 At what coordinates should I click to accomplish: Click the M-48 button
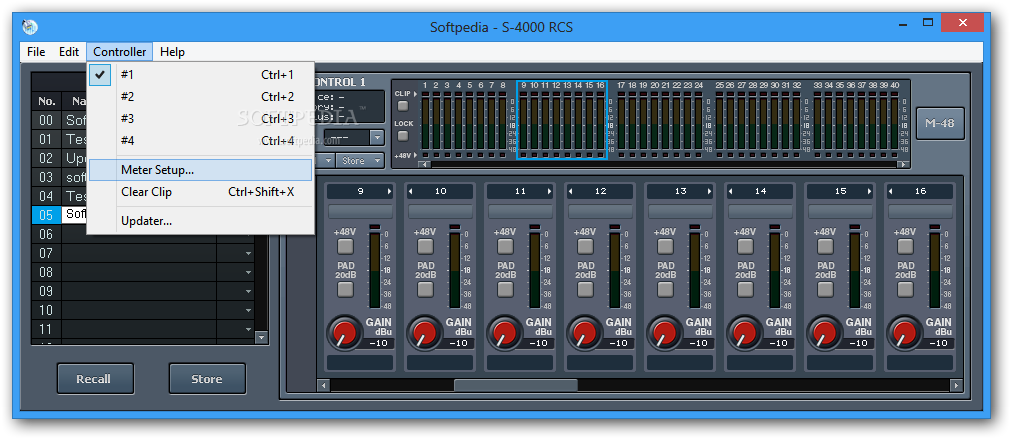click(940, 123)
